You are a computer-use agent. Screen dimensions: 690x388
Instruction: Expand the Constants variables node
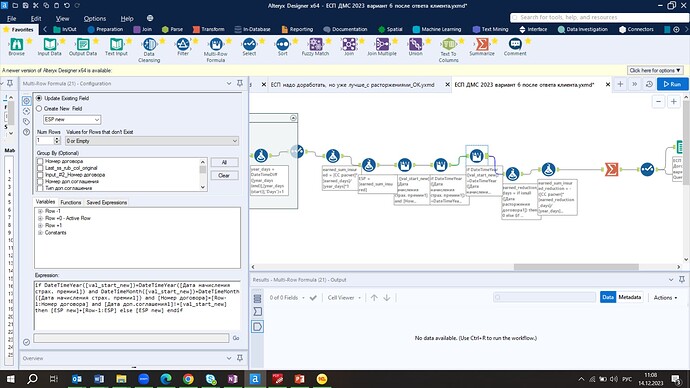[x=40, y=233]
